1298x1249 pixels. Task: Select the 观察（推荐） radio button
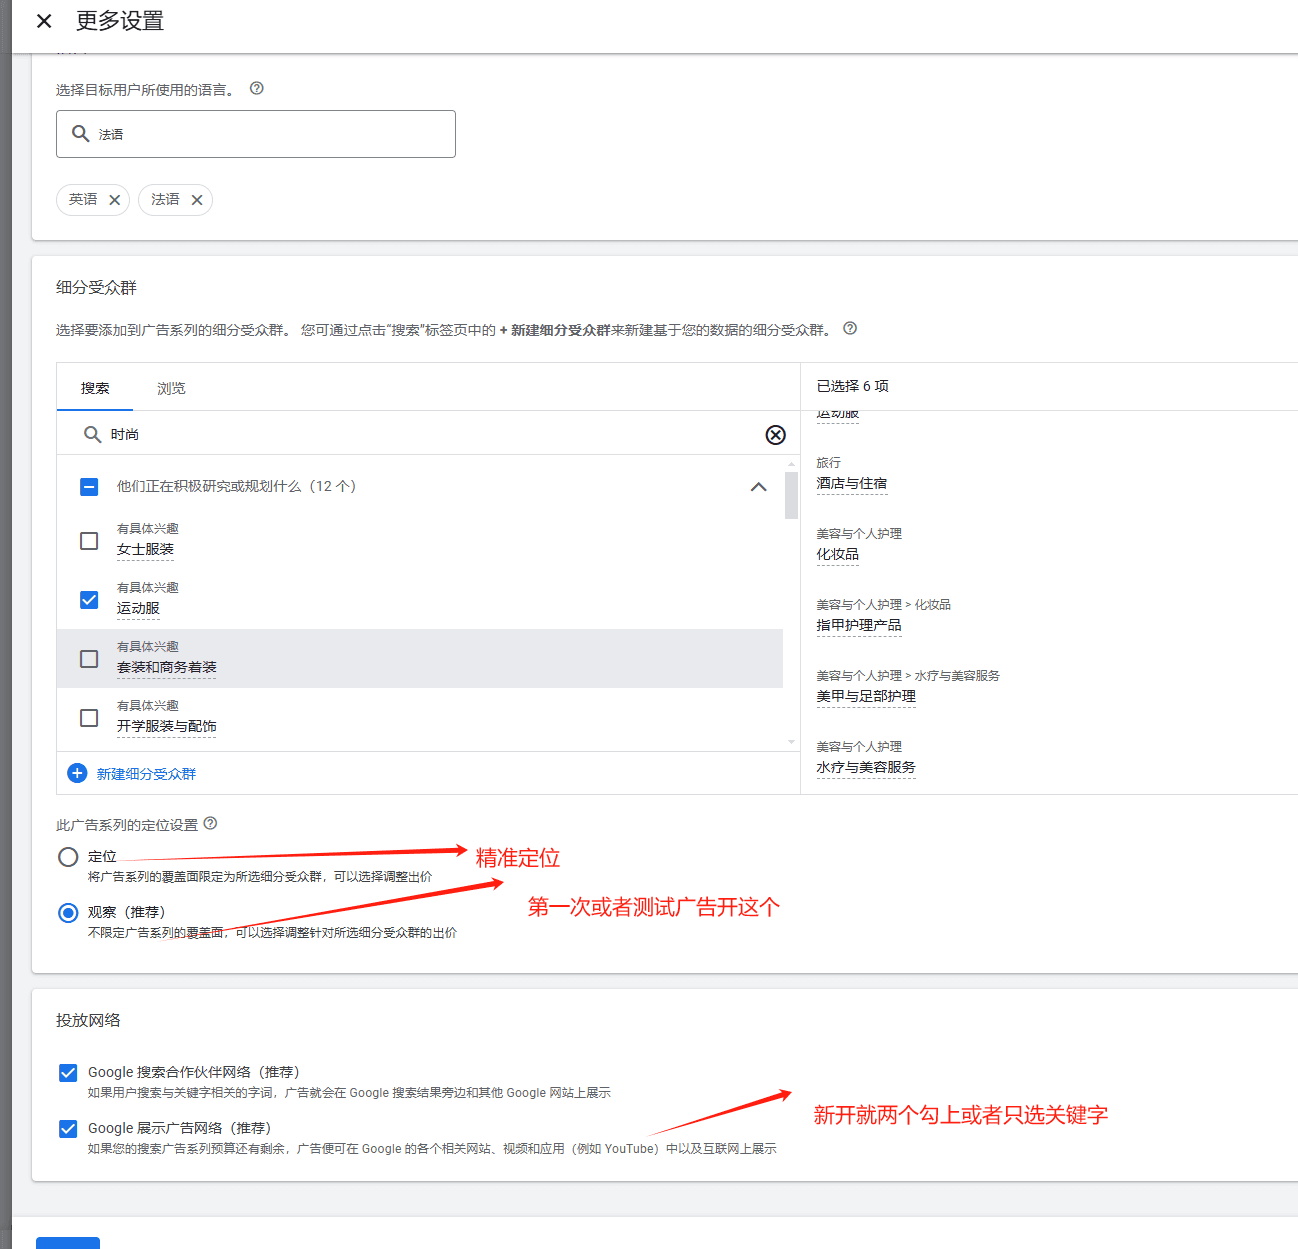pos(68,913)
